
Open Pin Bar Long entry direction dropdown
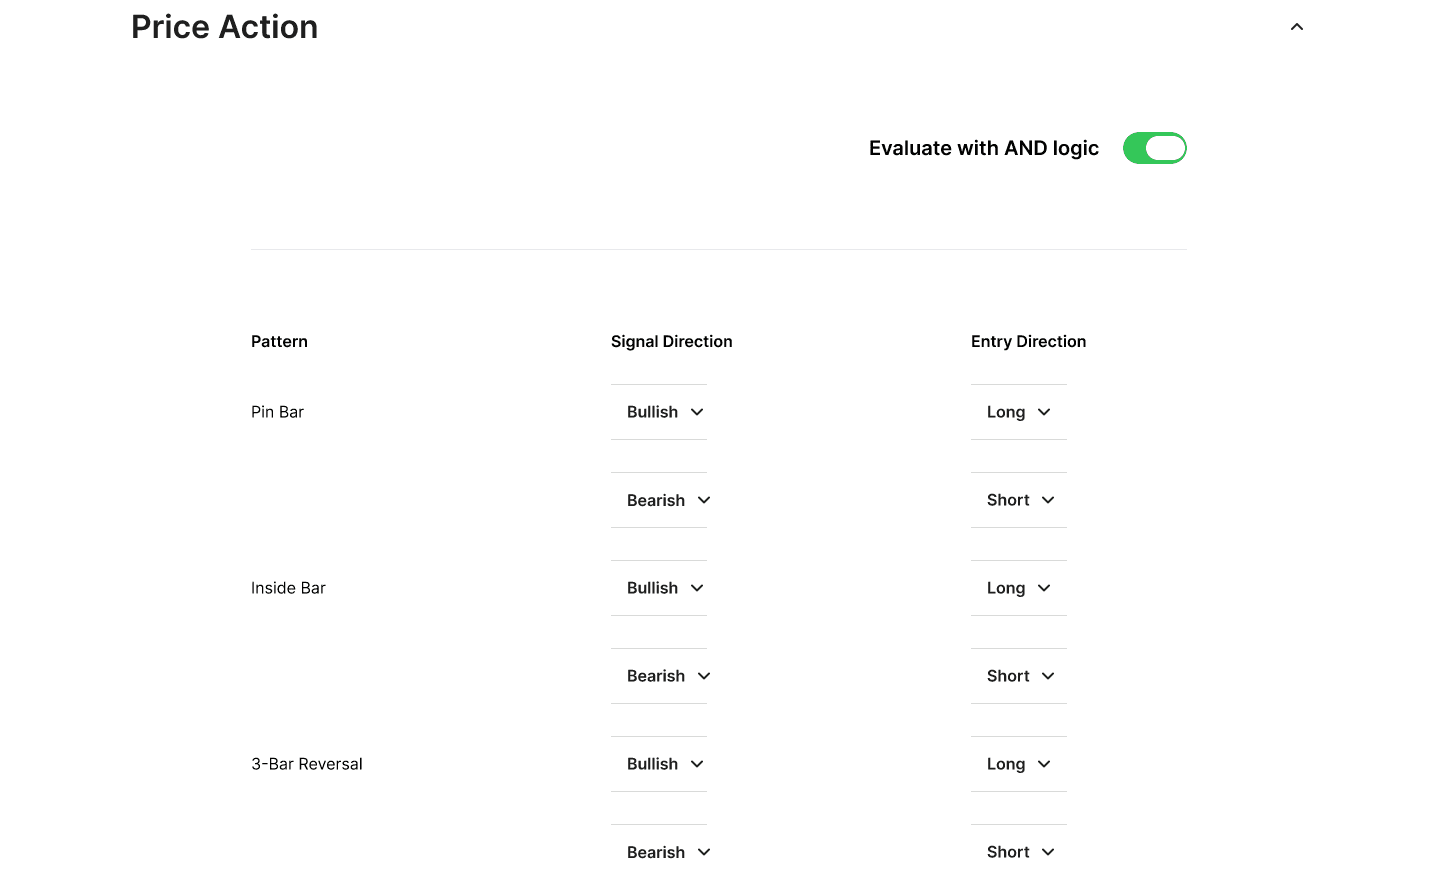(x=1018, y=412)
